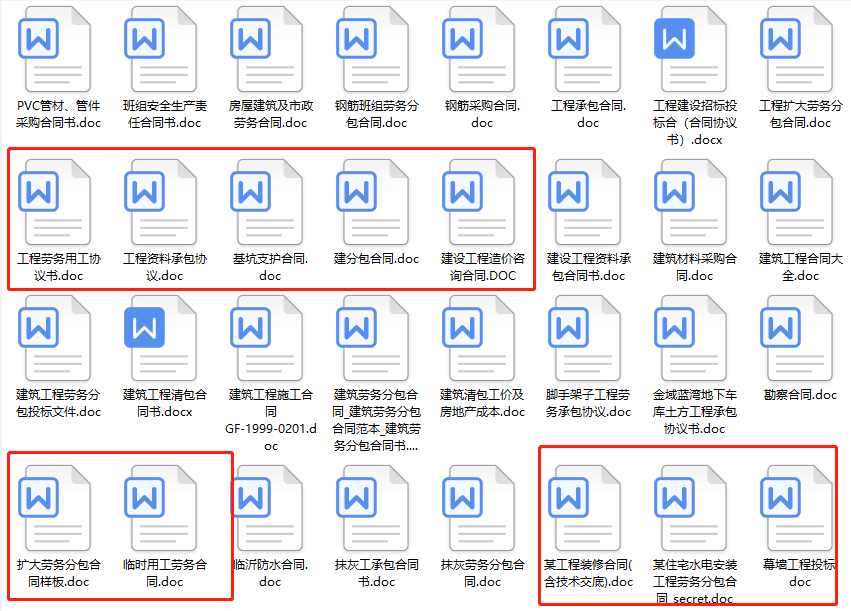Open the 勘察合同.doc document
This screenshot has width=851, height=611.
(x=797, y=345)
